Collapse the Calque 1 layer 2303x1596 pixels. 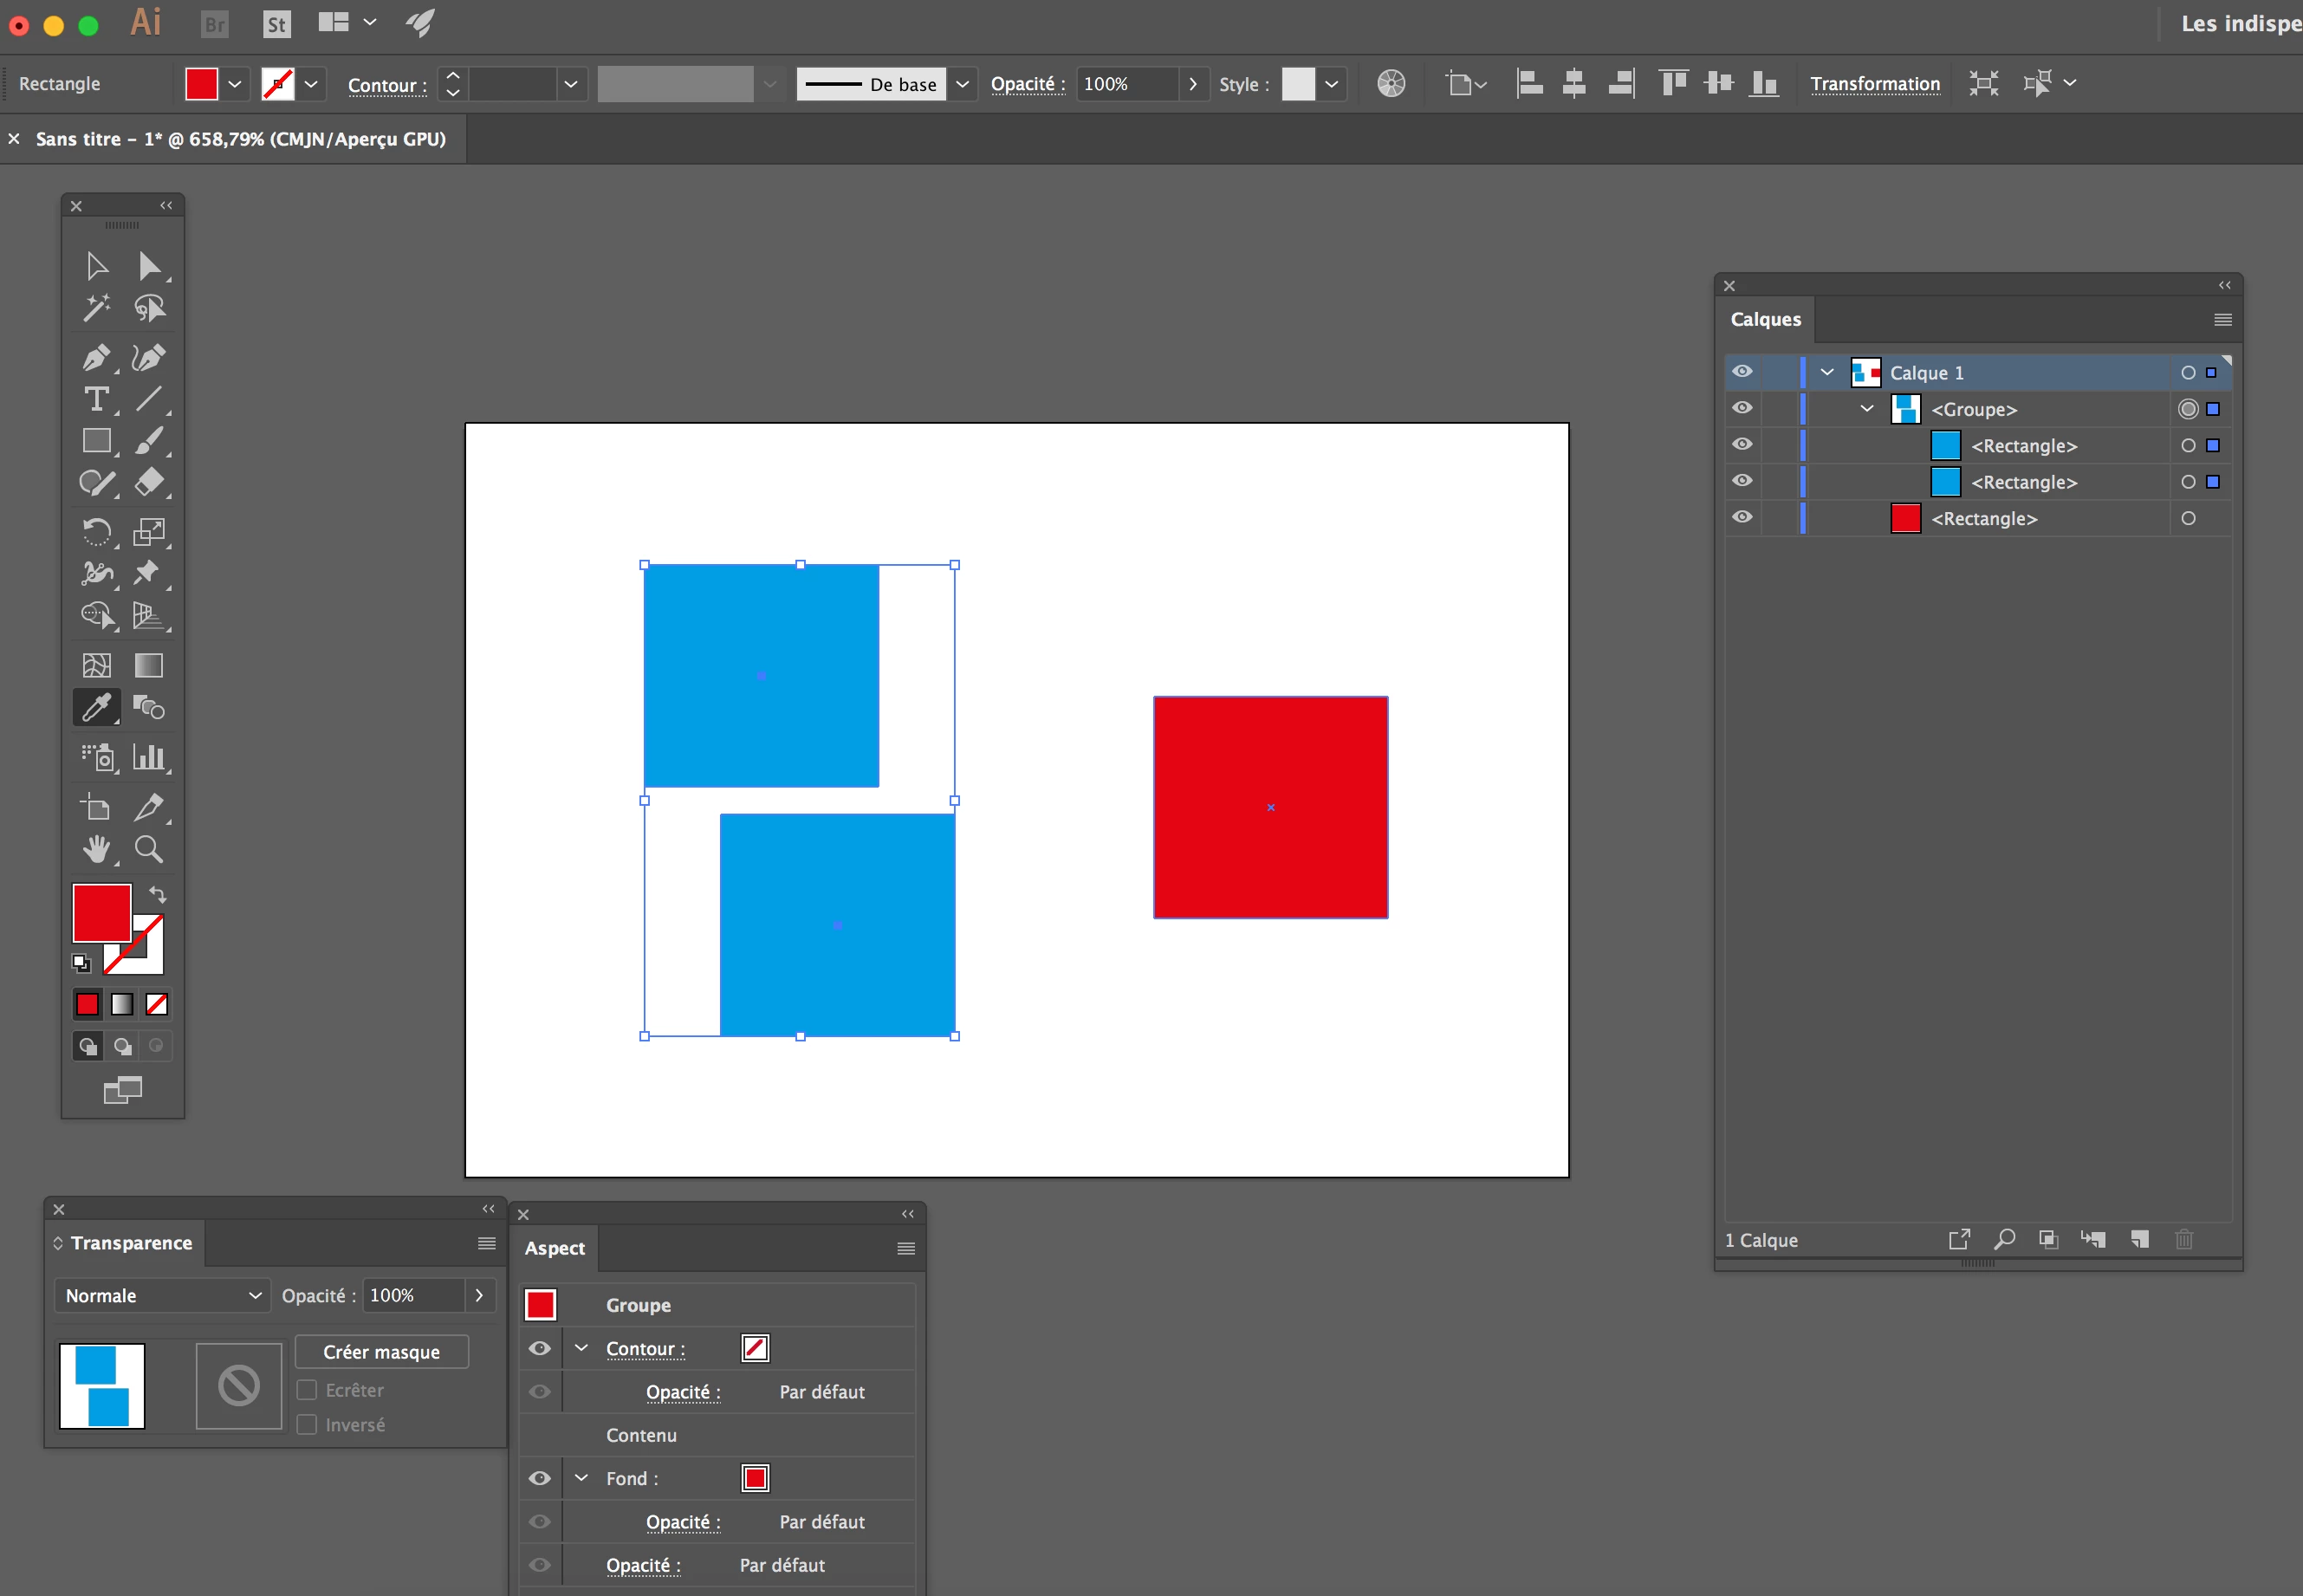(1827, 372)
